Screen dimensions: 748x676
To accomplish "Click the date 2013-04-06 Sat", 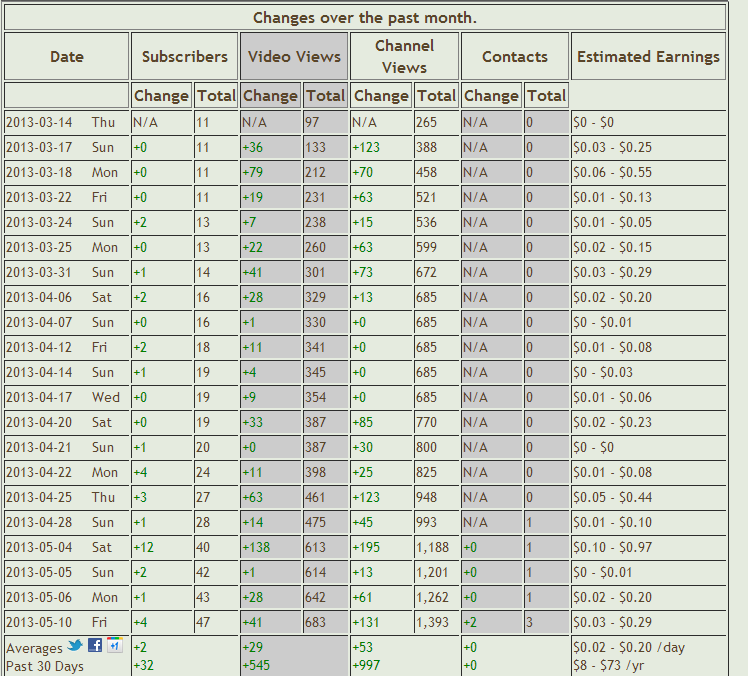I will pyautogui.click(x=59, y=297).
